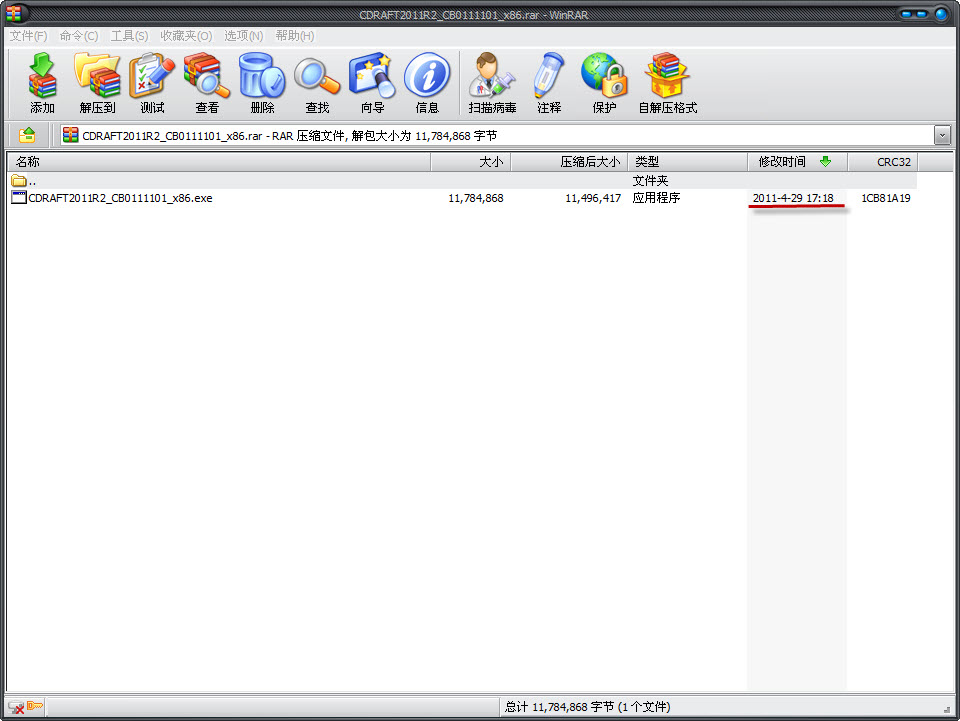
Task: Click the 删除 (Delete) recycle bin icon
Action: (262, 82)
